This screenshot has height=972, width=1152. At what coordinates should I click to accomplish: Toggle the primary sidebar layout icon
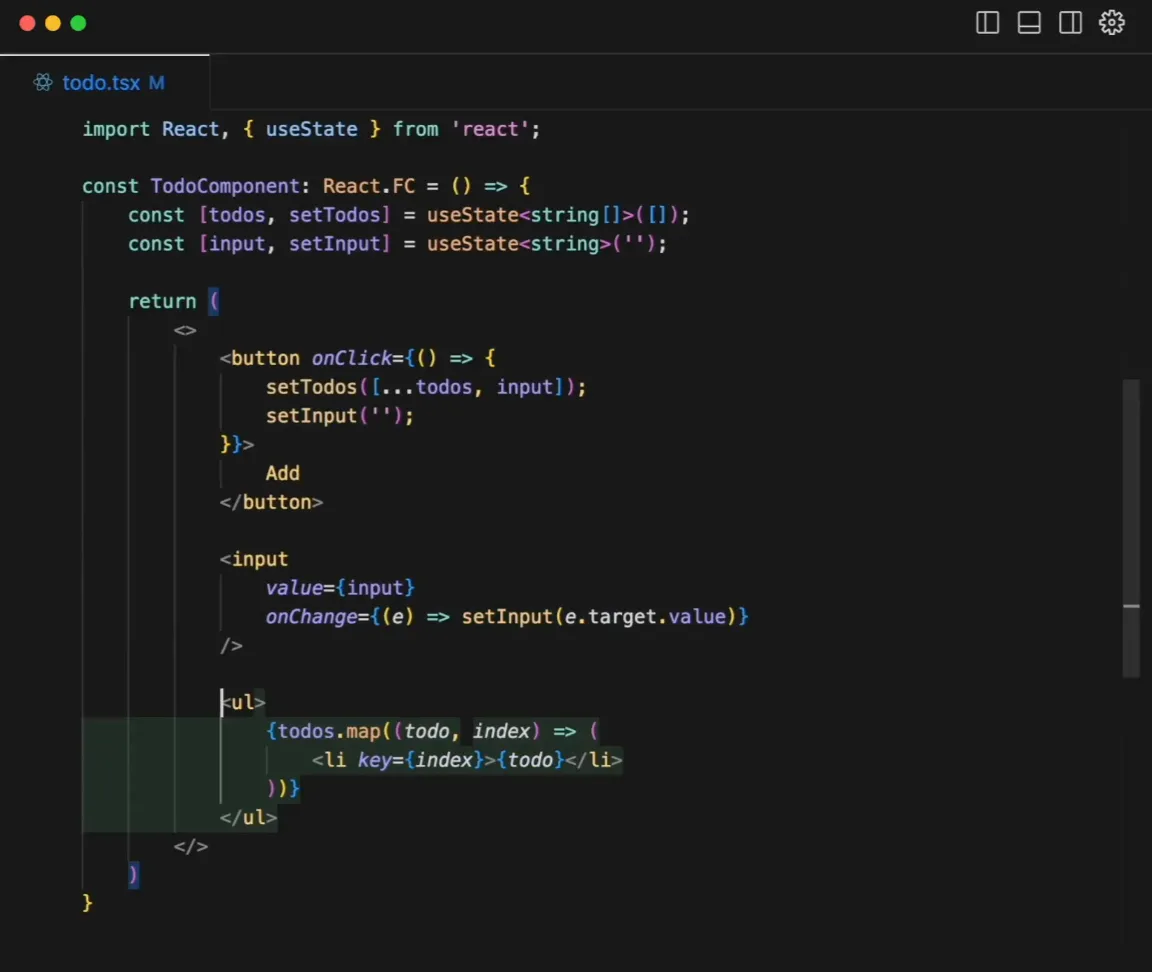987,23
